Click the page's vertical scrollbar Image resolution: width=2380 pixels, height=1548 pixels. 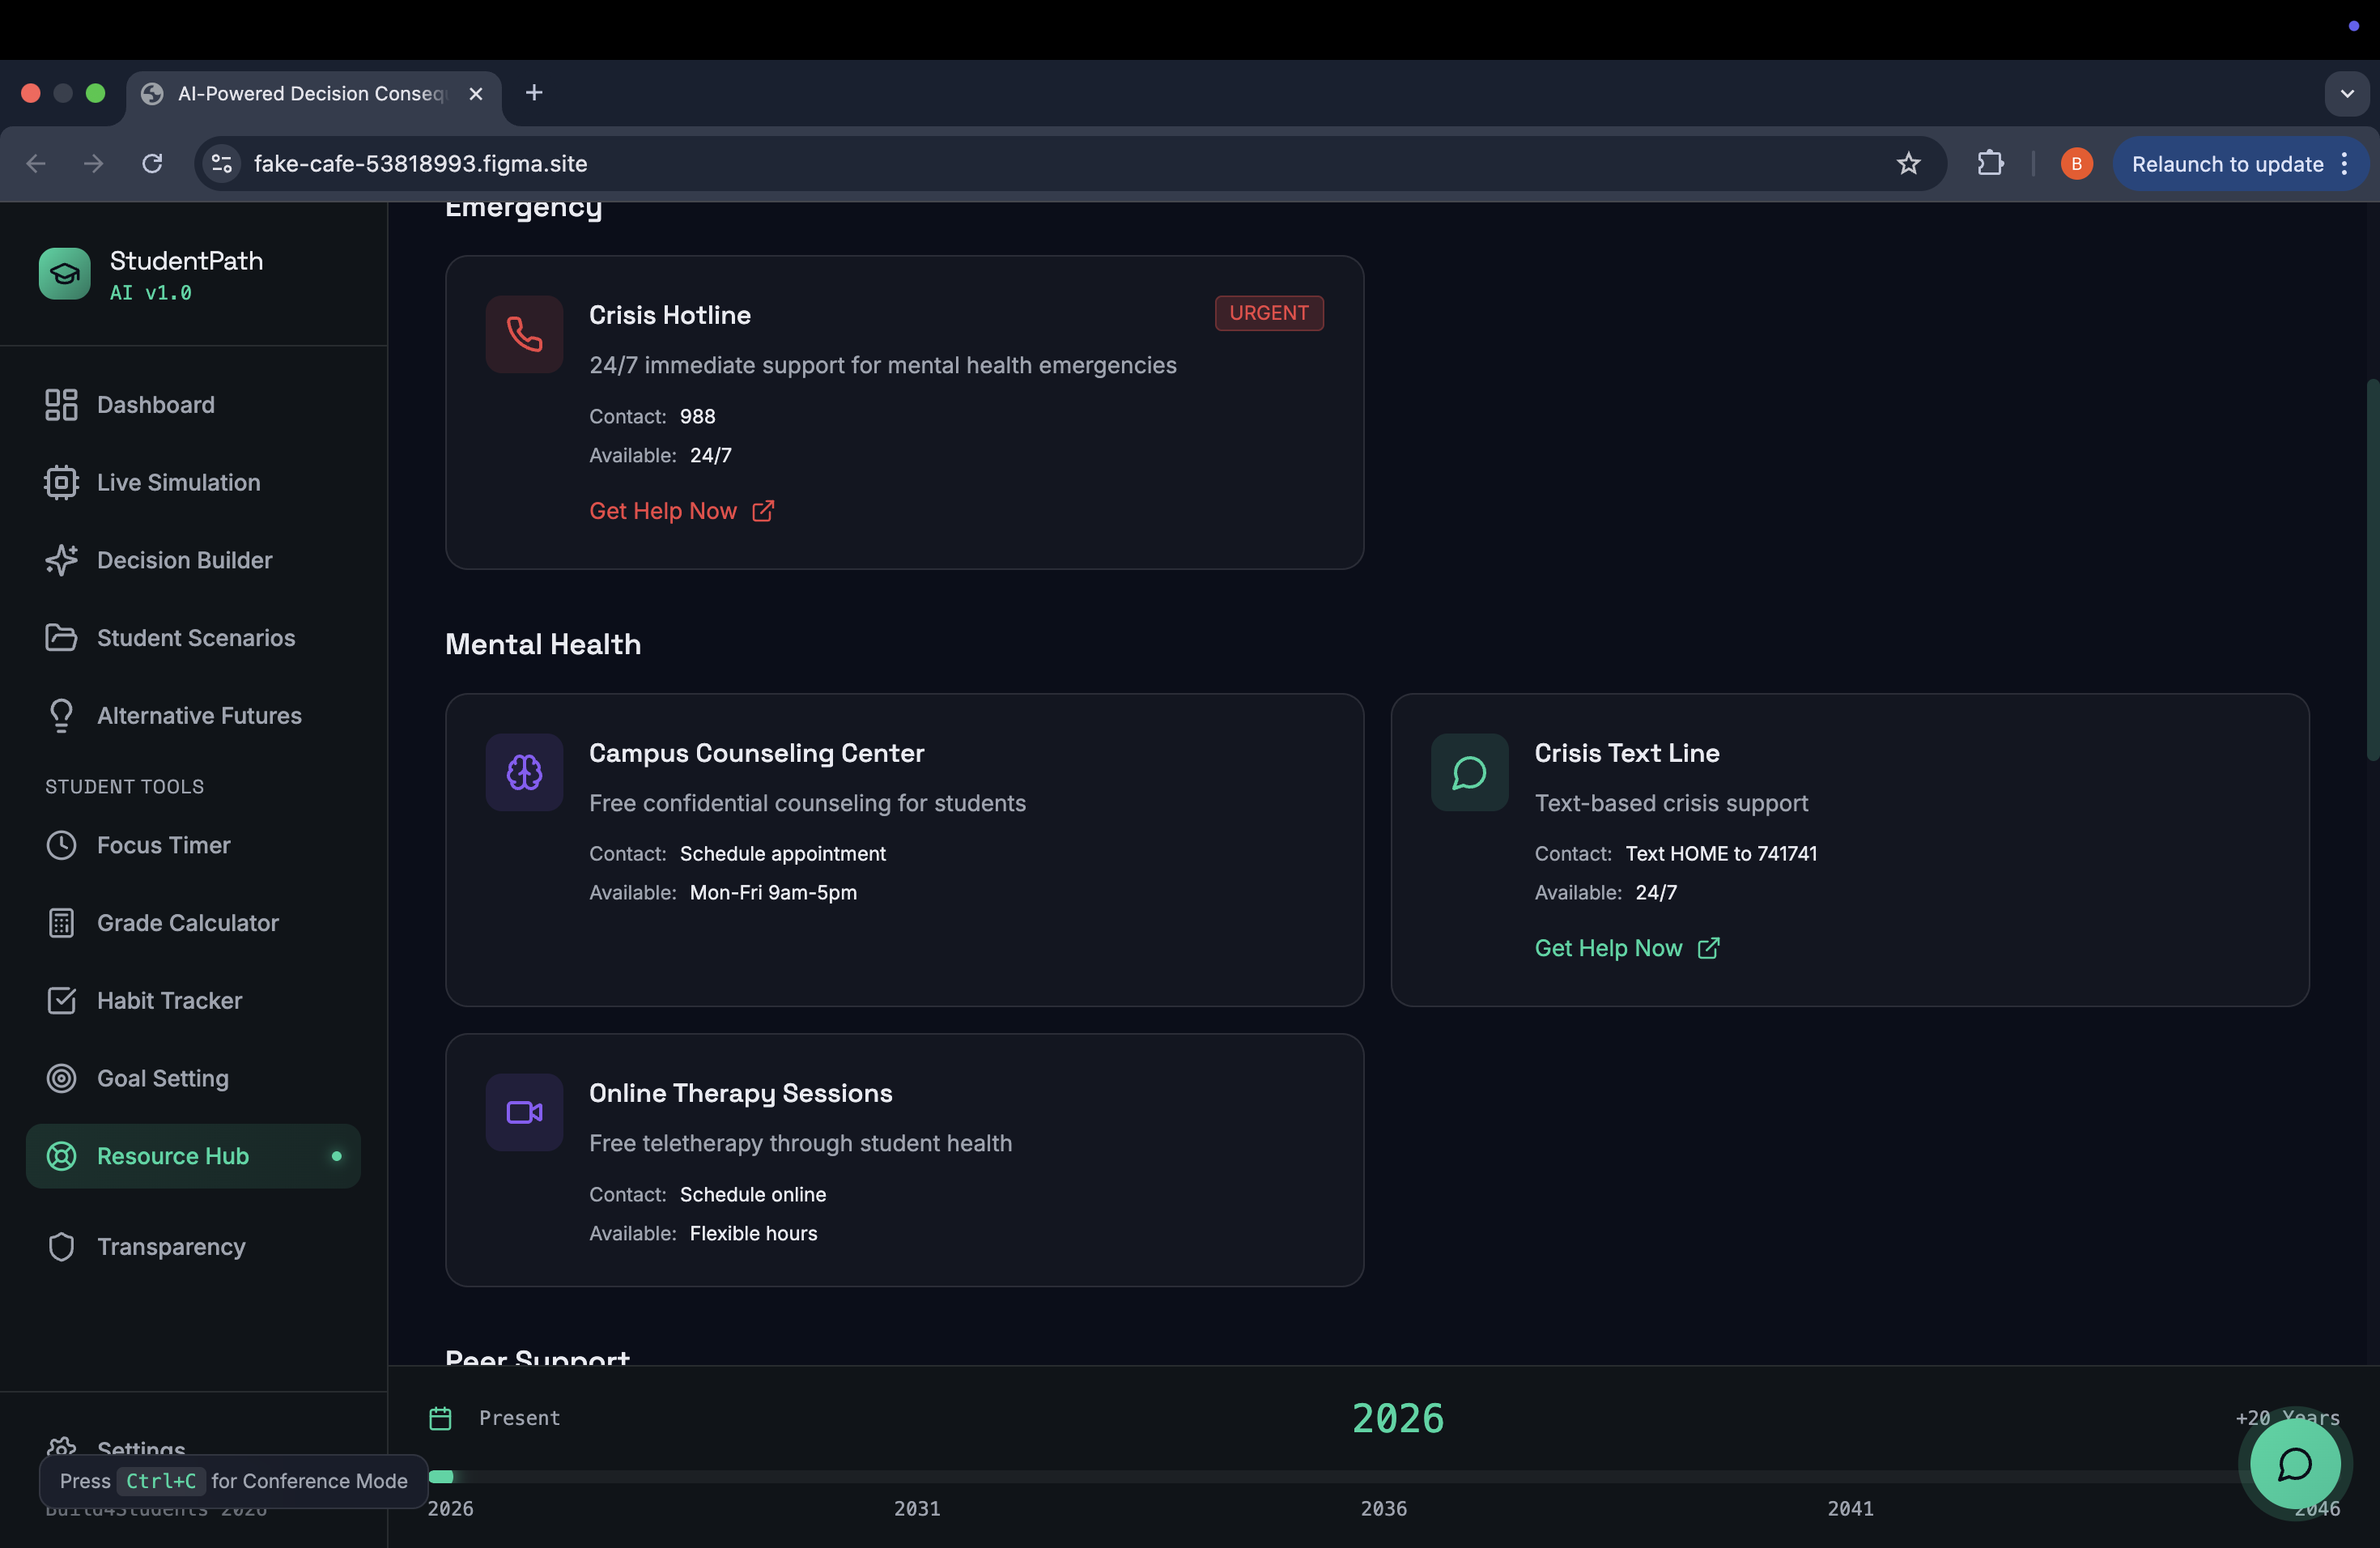(2371, 570)
